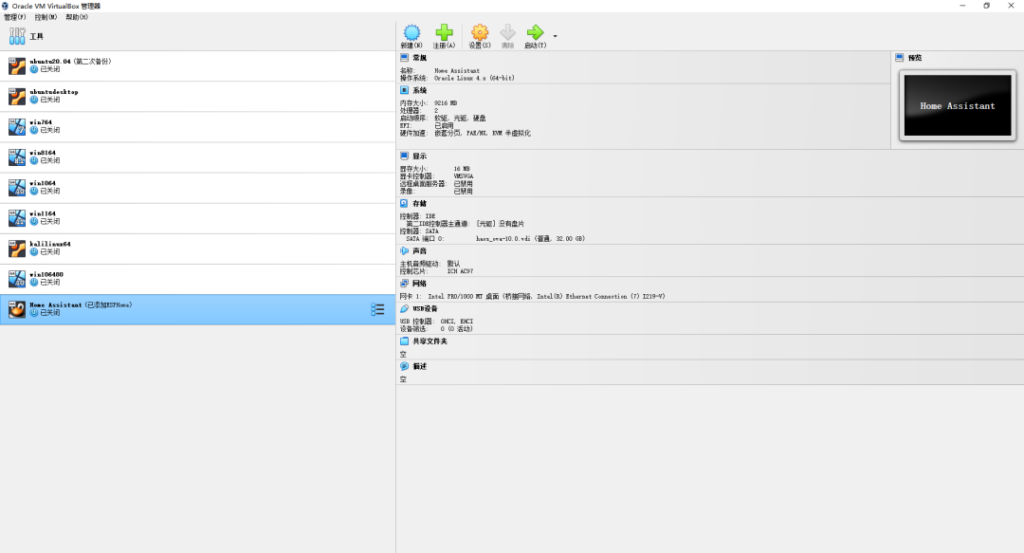This screenshot has height=553, width=1024.
Task: Click the win106480 Windows OS icon
Action: click(x=17, y=279)
